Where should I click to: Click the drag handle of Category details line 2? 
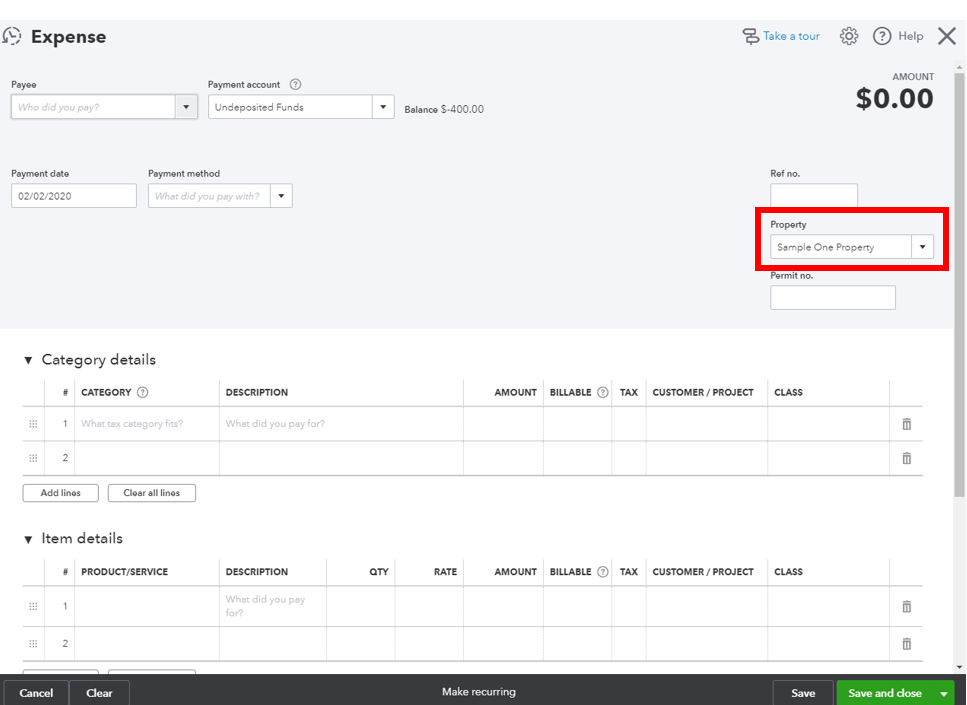33,458
